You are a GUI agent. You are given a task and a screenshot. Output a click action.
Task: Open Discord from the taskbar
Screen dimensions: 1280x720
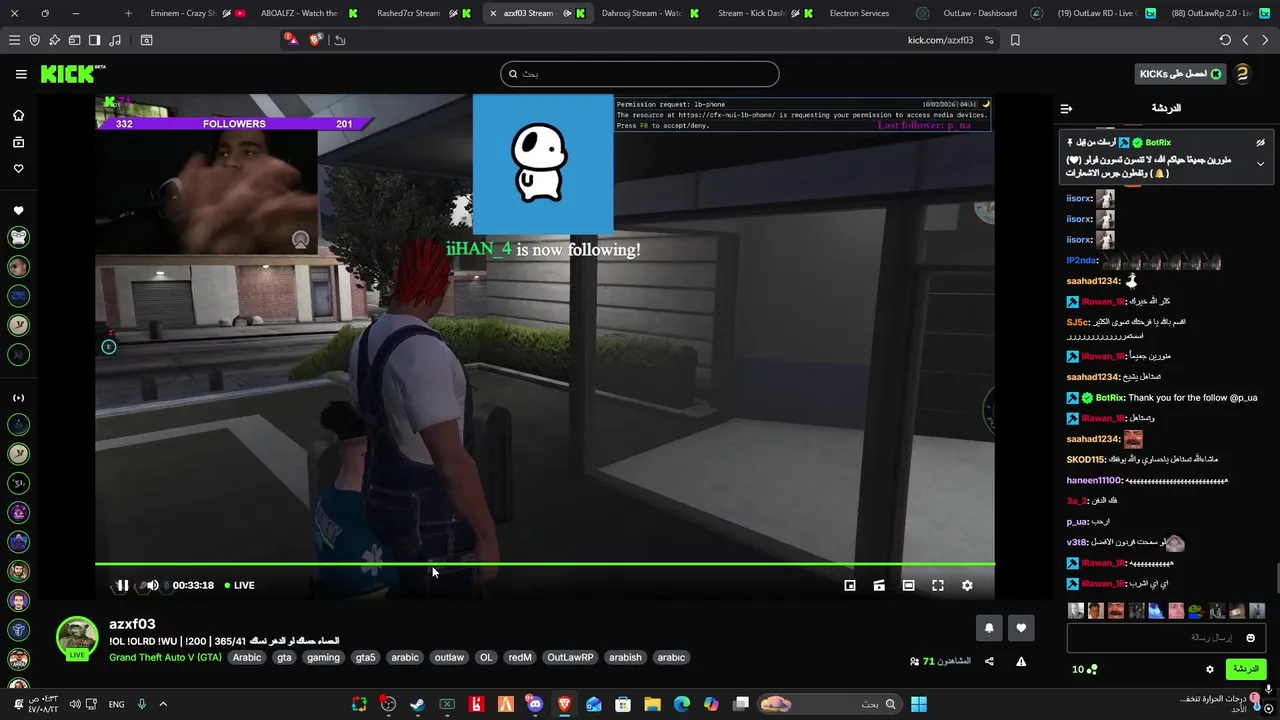tap(535, 704)
